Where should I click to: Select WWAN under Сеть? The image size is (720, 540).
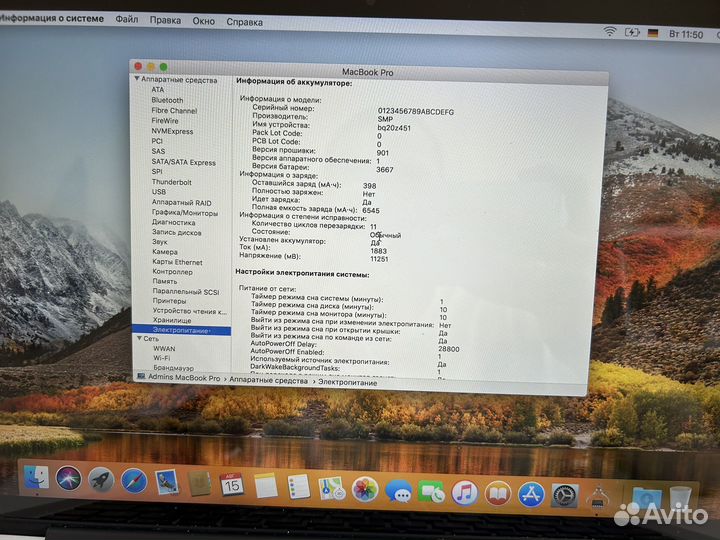click(x=164, y=349)
